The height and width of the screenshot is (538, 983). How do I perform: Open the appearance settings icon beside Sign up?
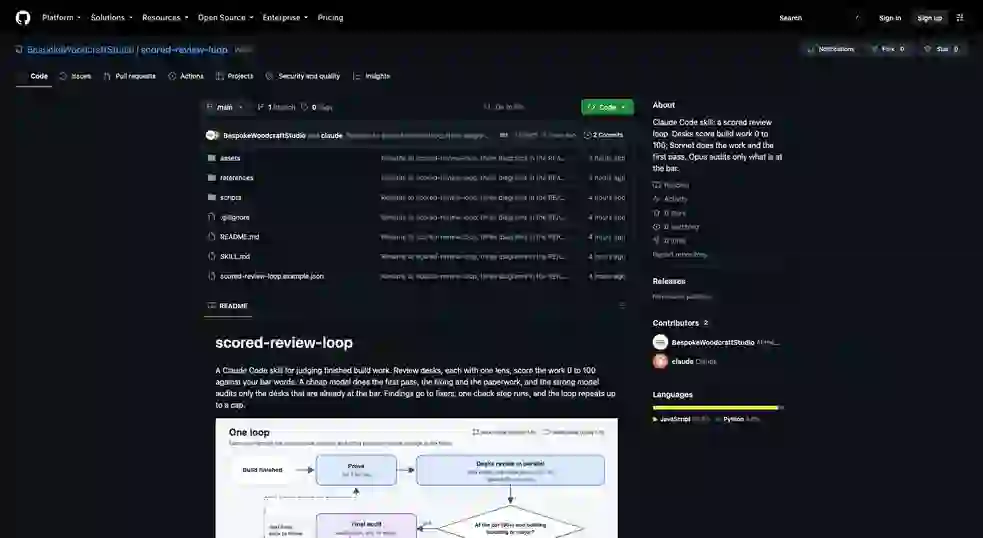click(960, 18)
